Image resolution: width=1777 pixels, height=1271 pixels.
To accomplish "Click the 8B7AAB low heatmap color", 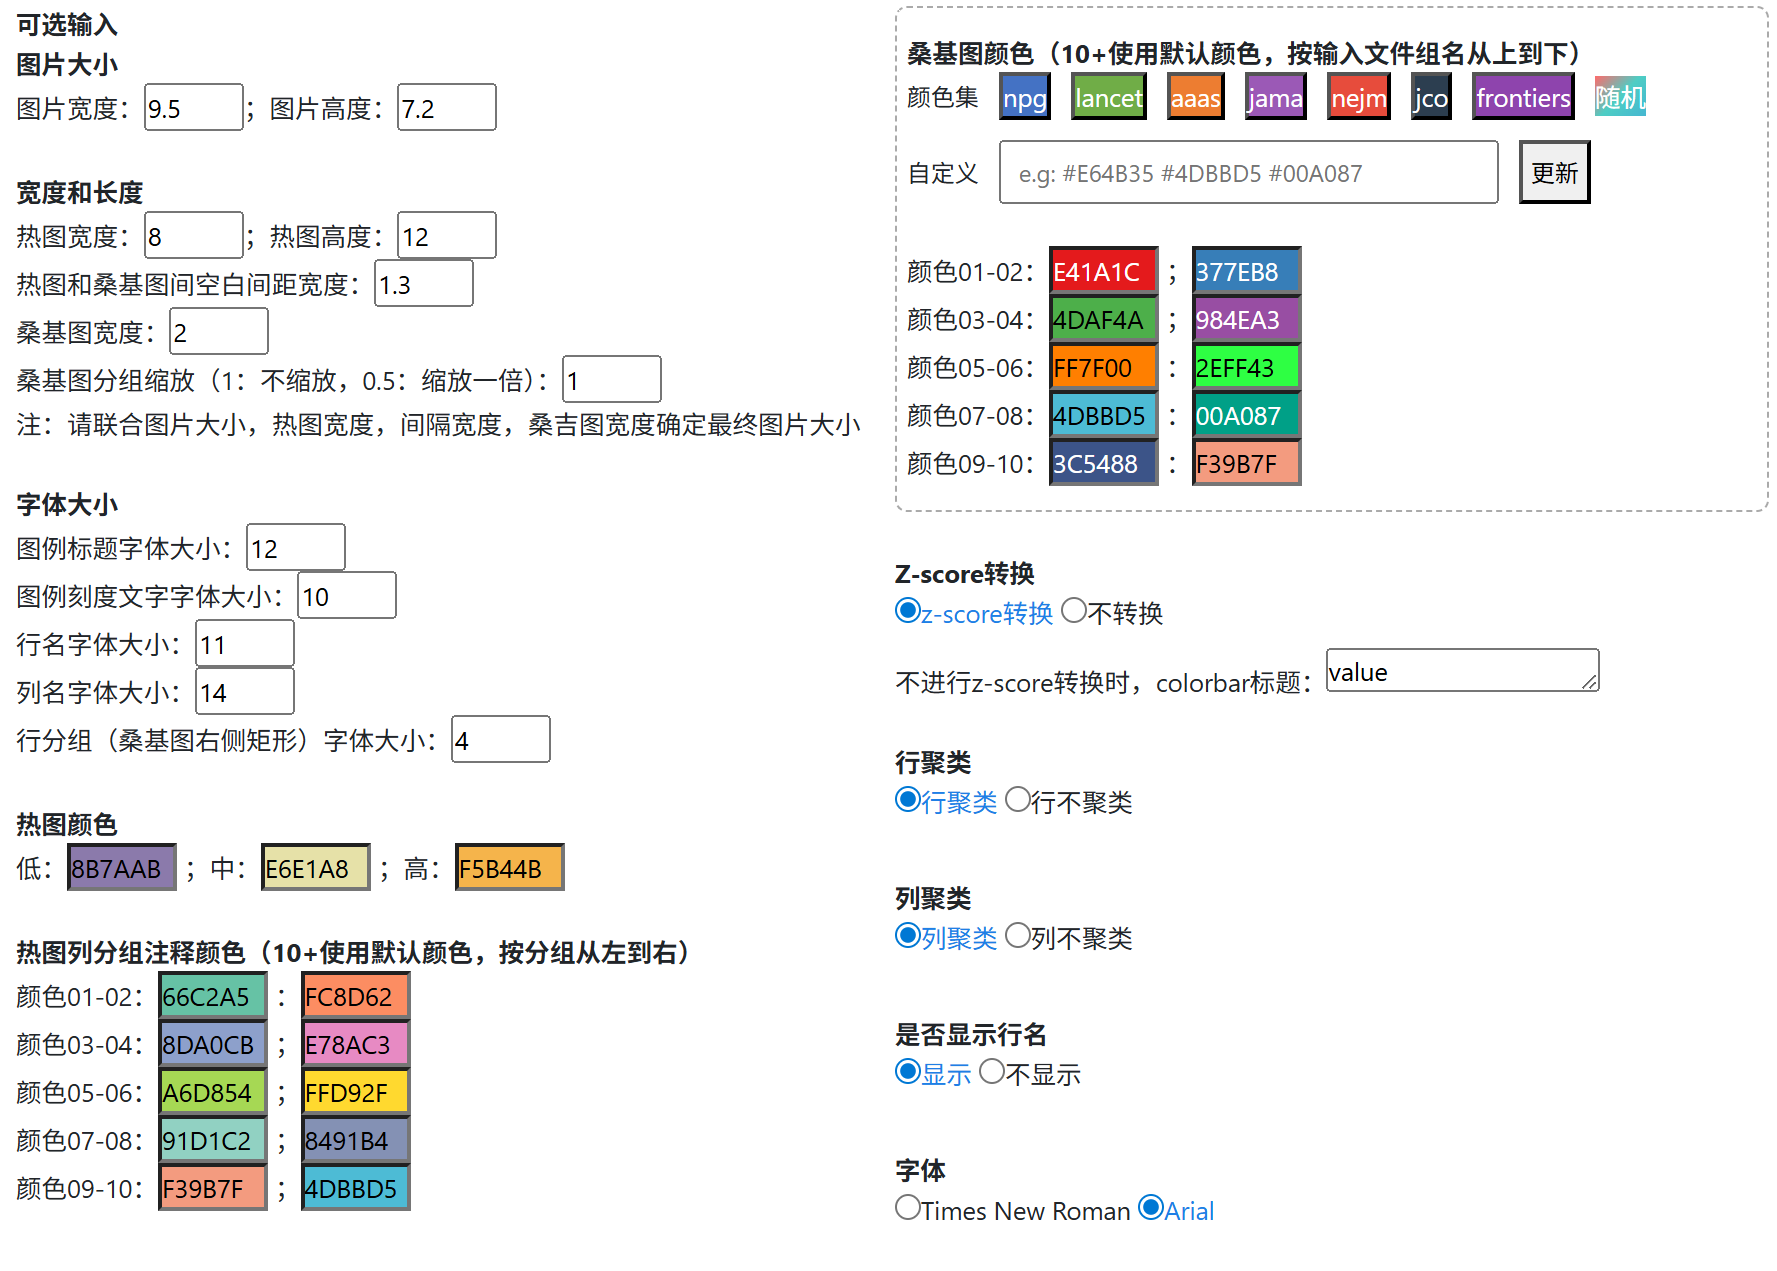I will coord(121,867).
